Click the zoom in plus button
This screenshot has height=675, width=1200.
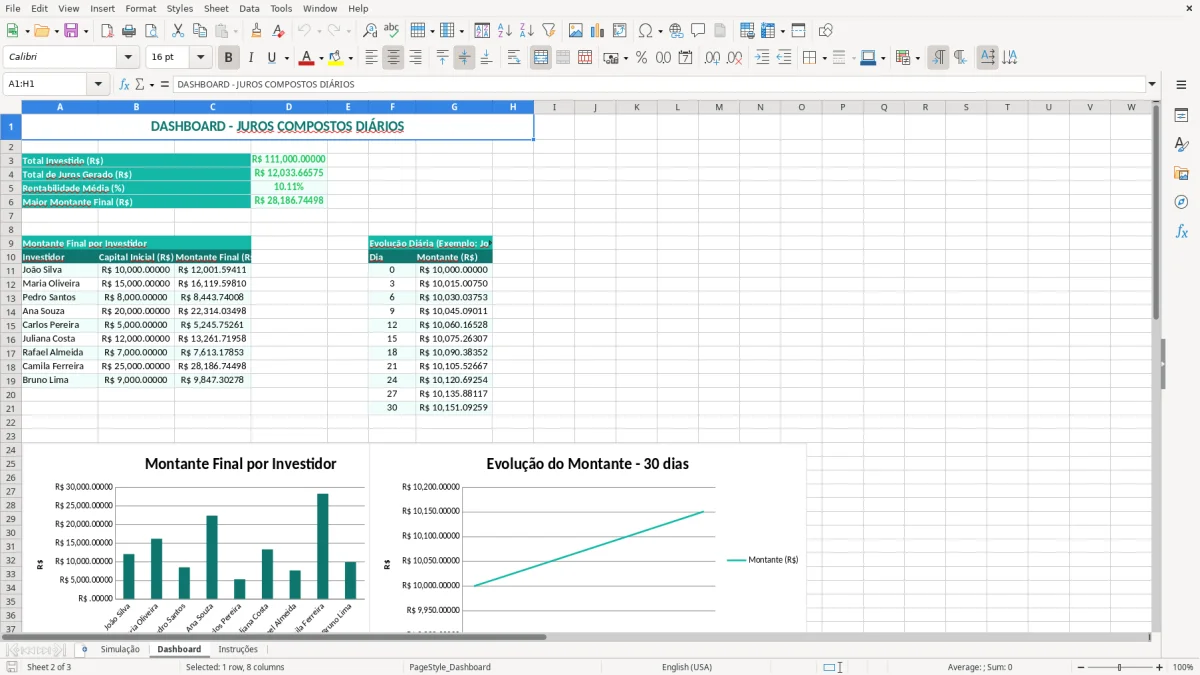1160,667
